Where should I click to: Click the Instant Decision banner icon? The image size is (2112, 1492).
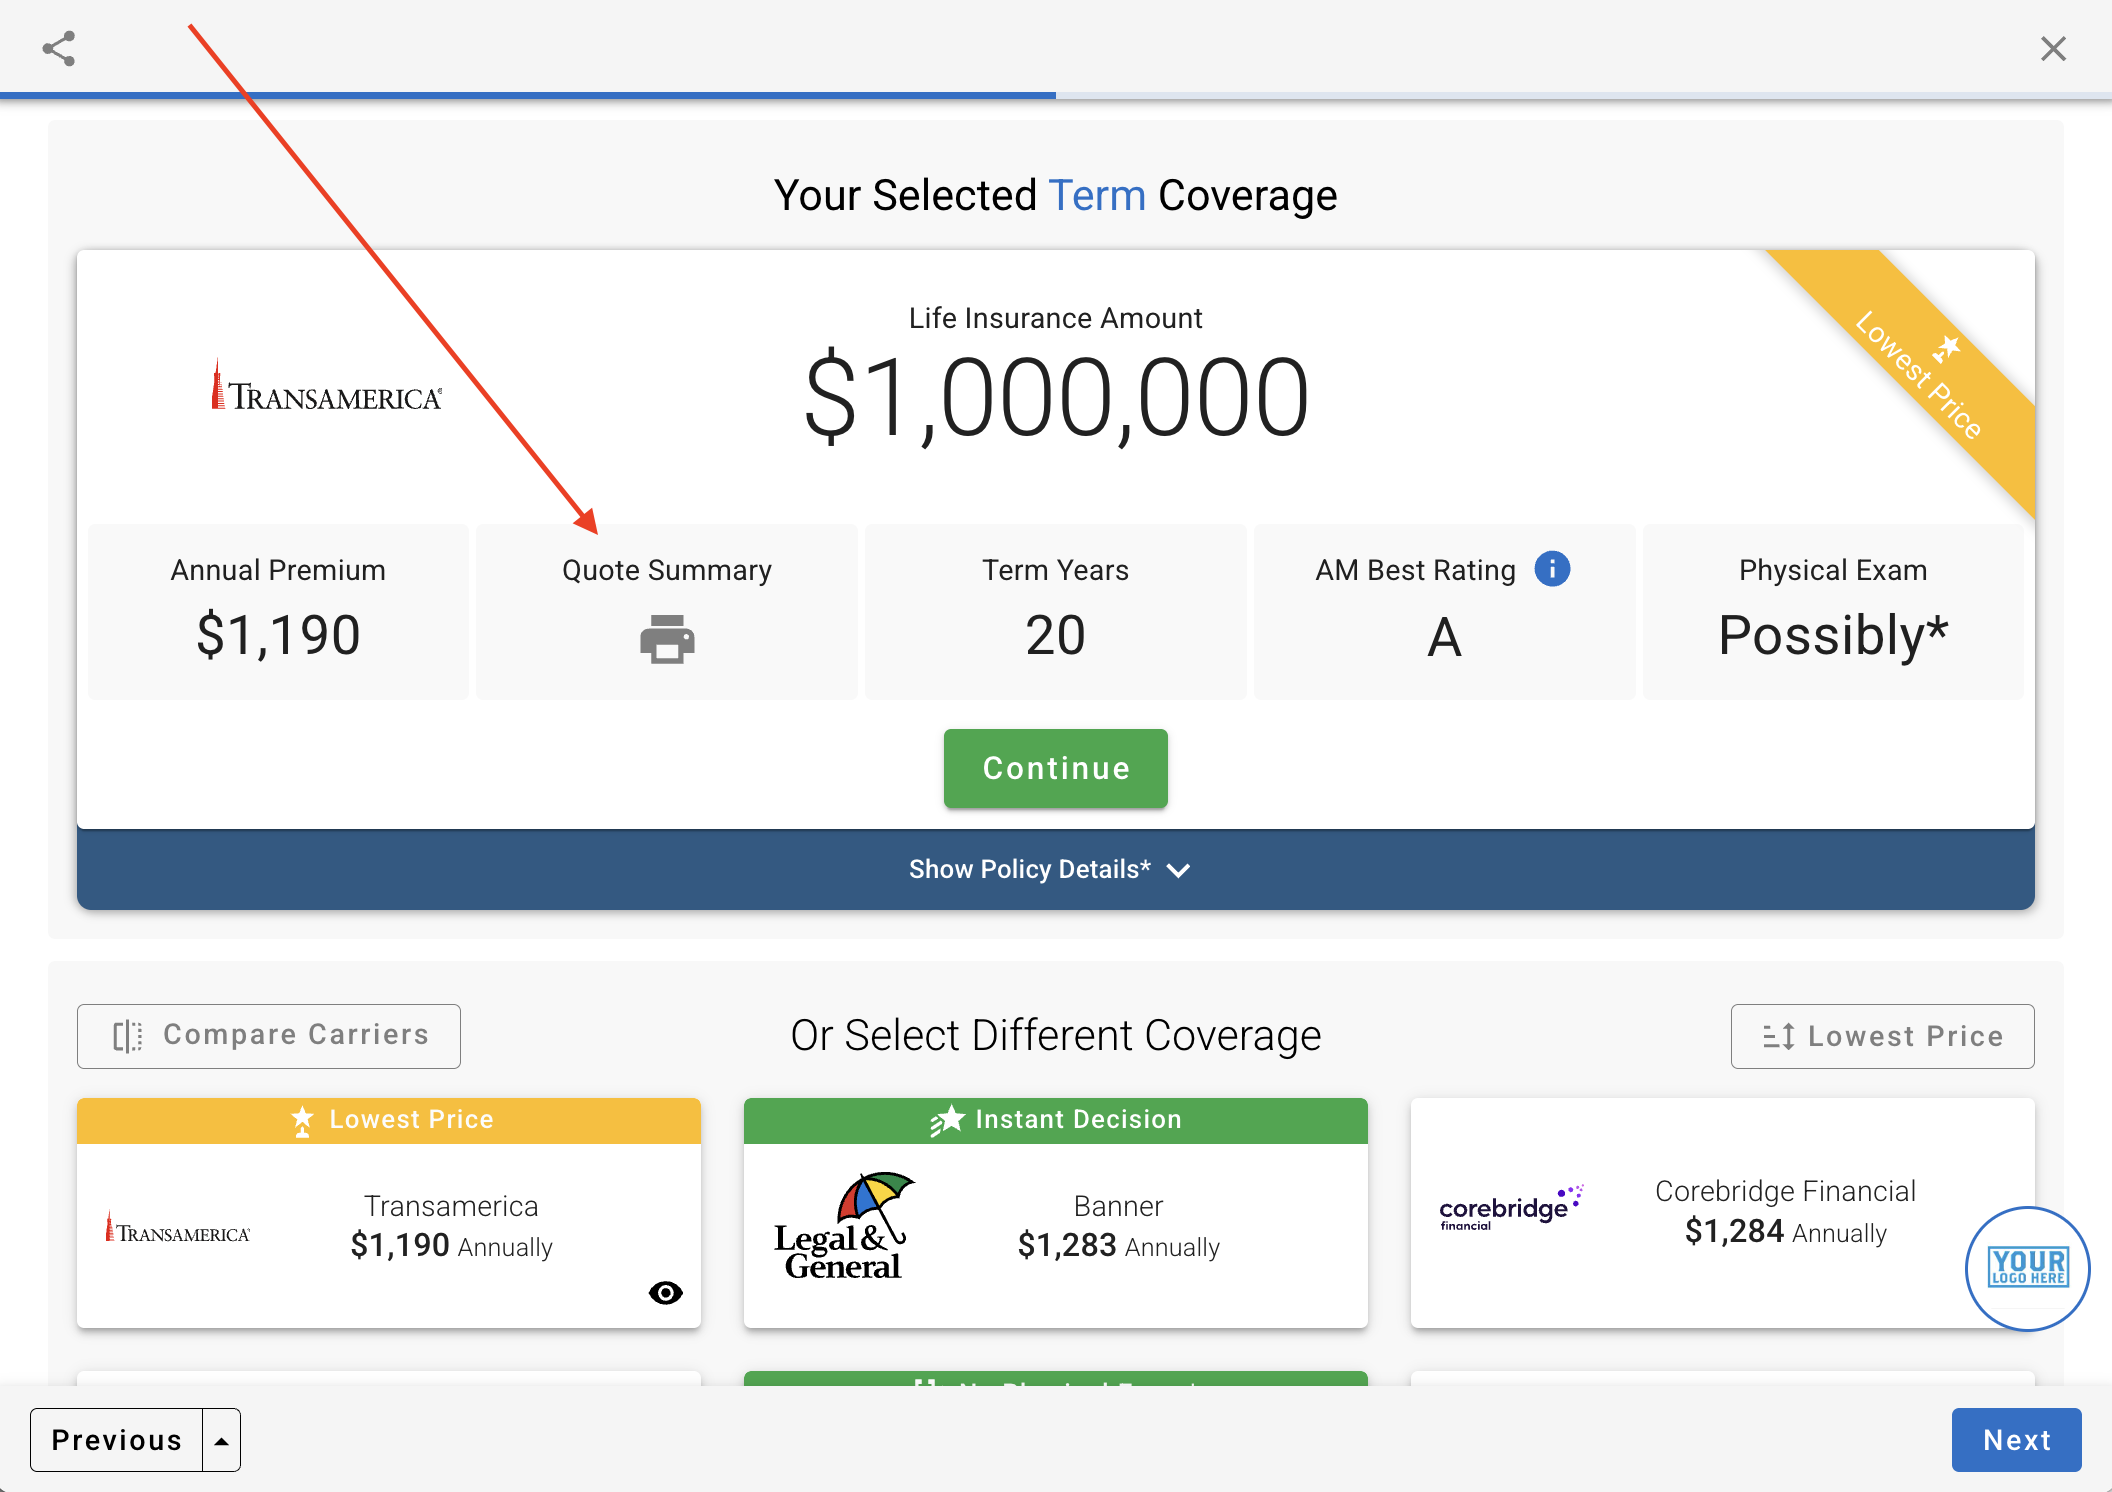tap(947, 1120)
